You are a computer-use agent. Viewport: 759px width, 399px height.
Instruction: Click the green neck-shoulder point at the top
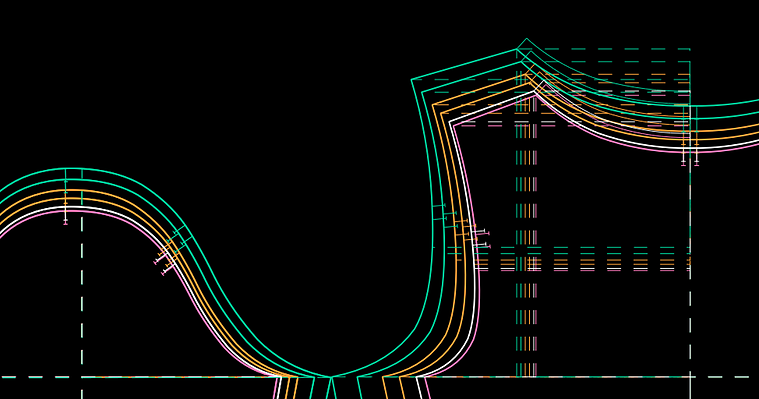[x=526, y=39]
